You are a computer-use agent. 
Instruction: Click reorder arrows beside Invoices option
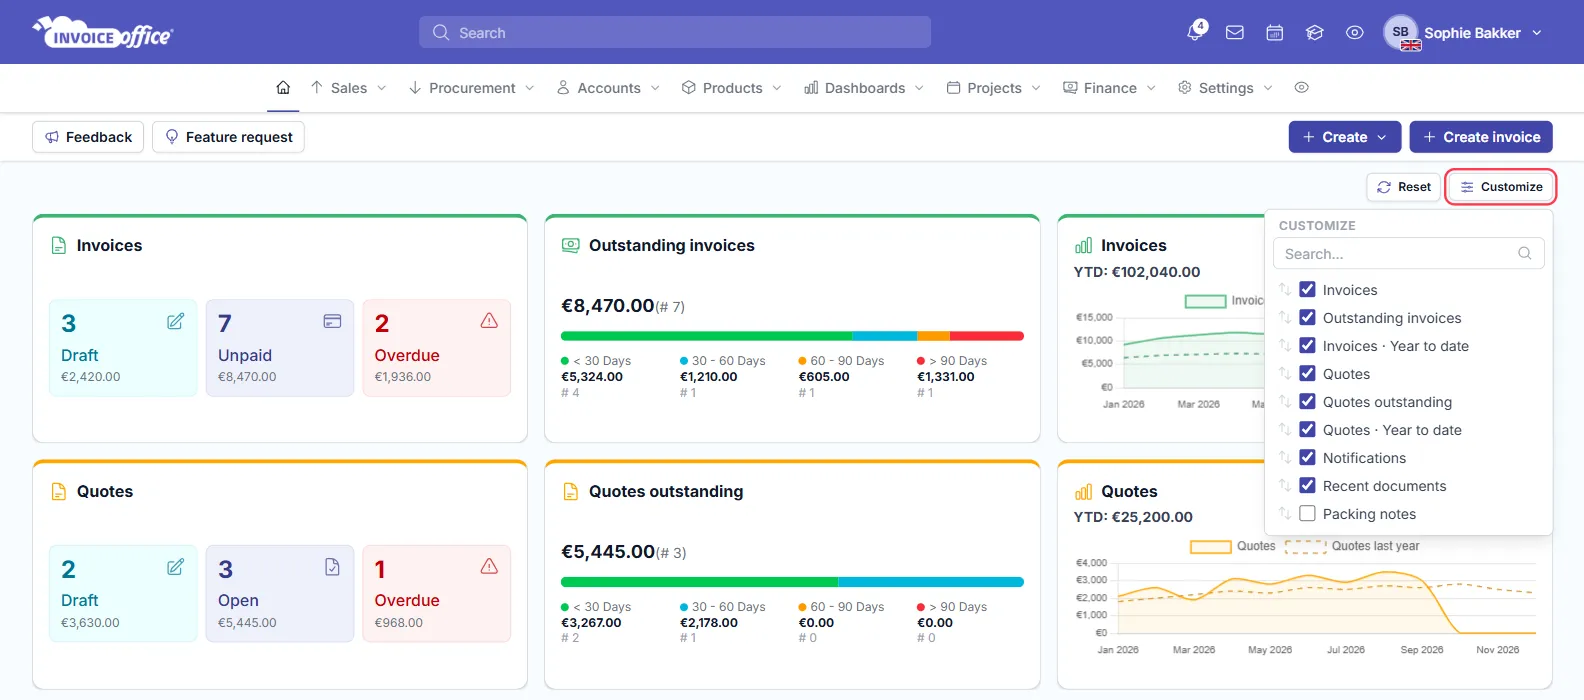pyautogui.click(x=1285, y=290)
